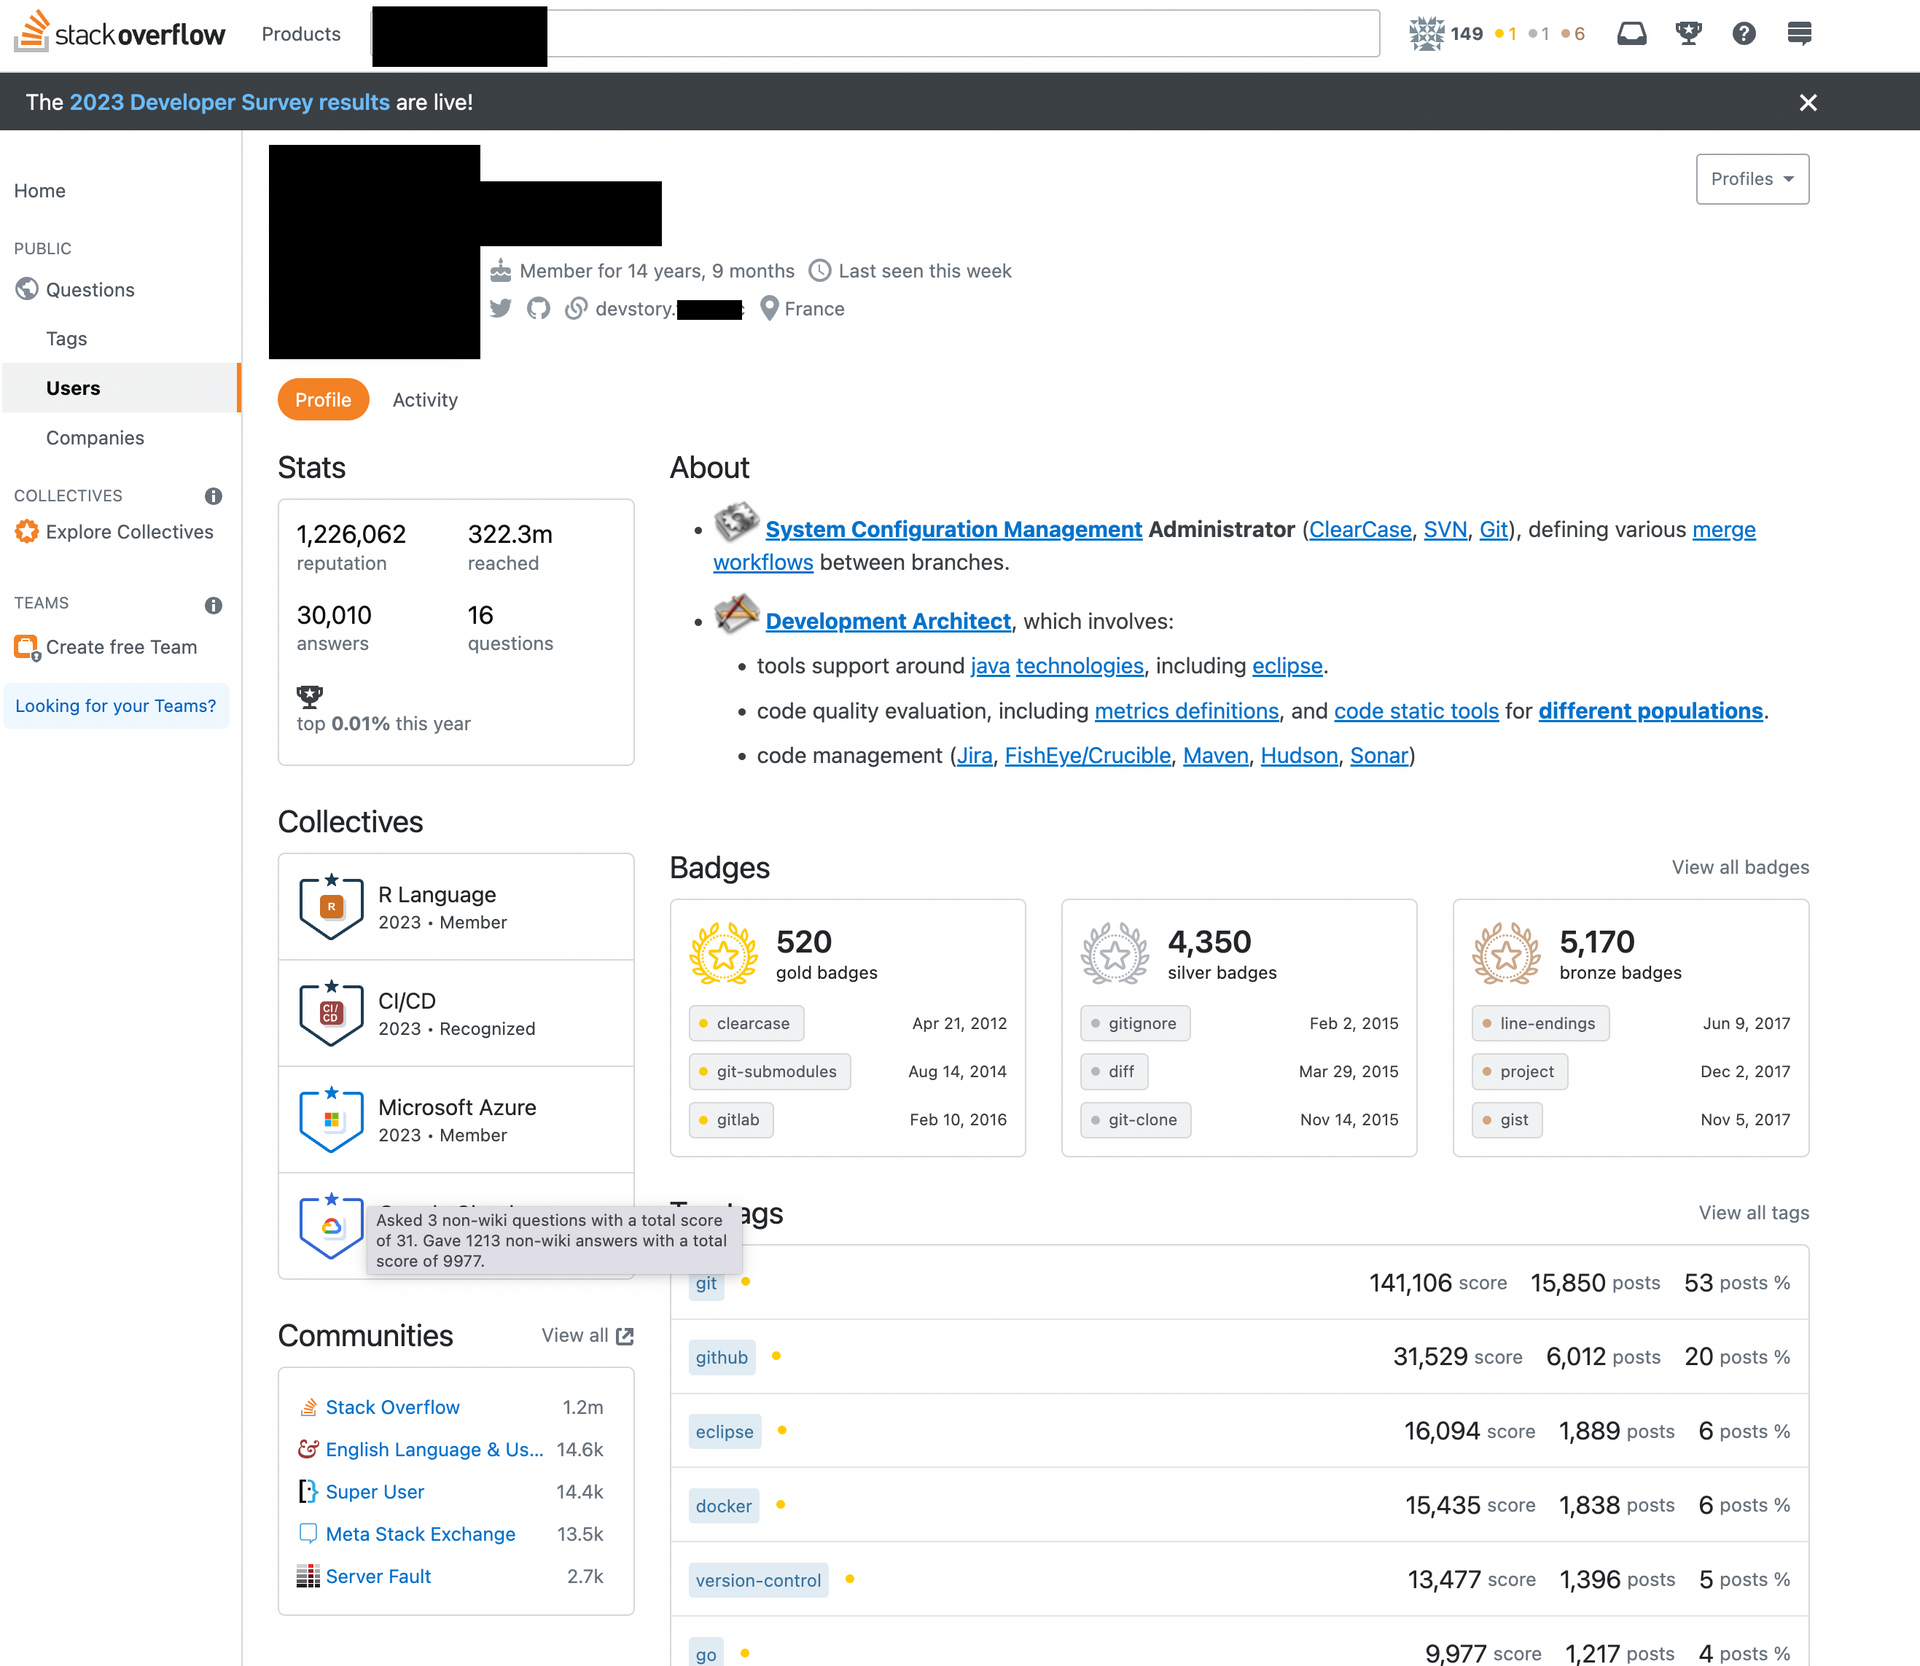
Task: Dismiss the developer survey banner
Action: pyautogui.click(x=1808, y=101)
